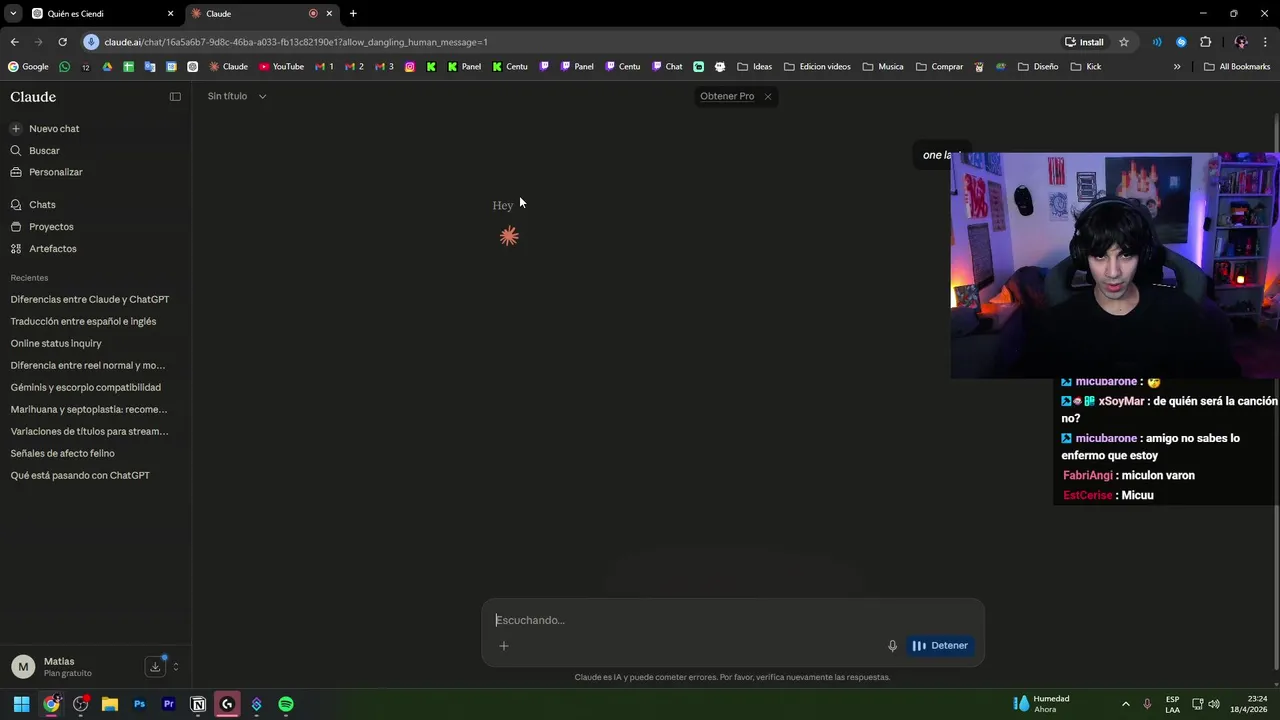The width and height of the screenshot is (1280, 720).
Task: Stop voice listening with Detener
Action: 940,646
